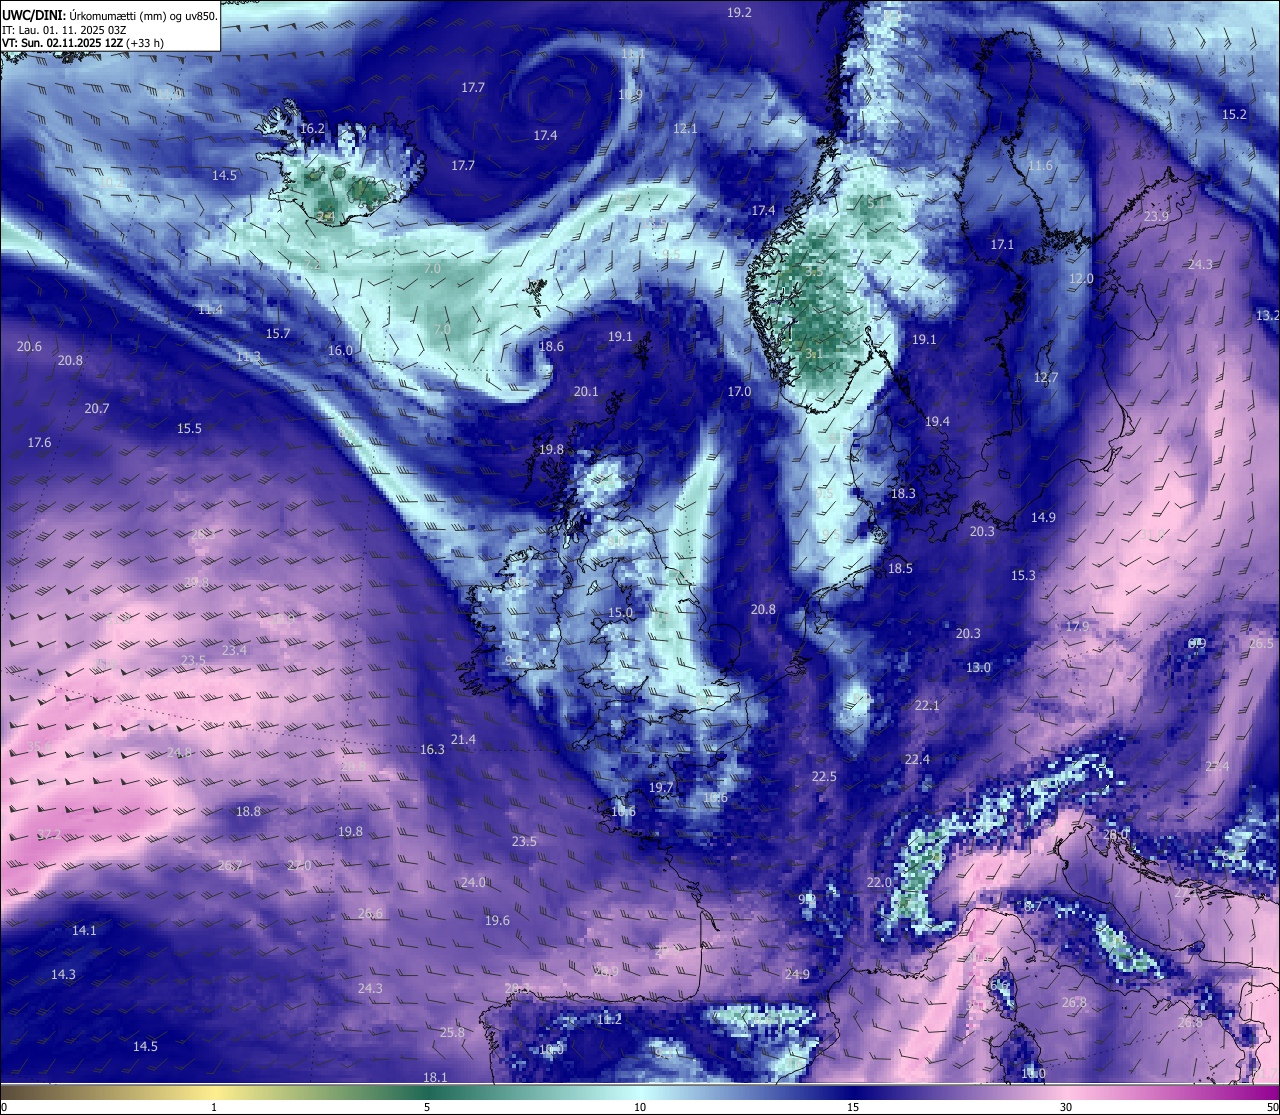Click the VT: Sun. 02.11.2025 12Z line
Image resolution: width=1280 pixels, height=1115 pixels.
(x=83, y=43)
